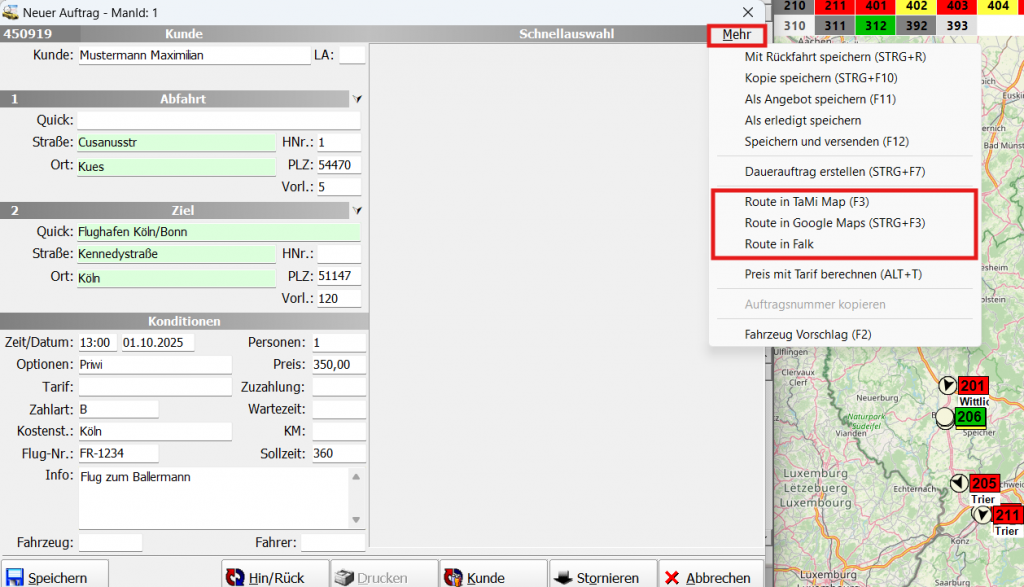
Task: Expand the Ziel section arrow
Action: tap(357, 211)
